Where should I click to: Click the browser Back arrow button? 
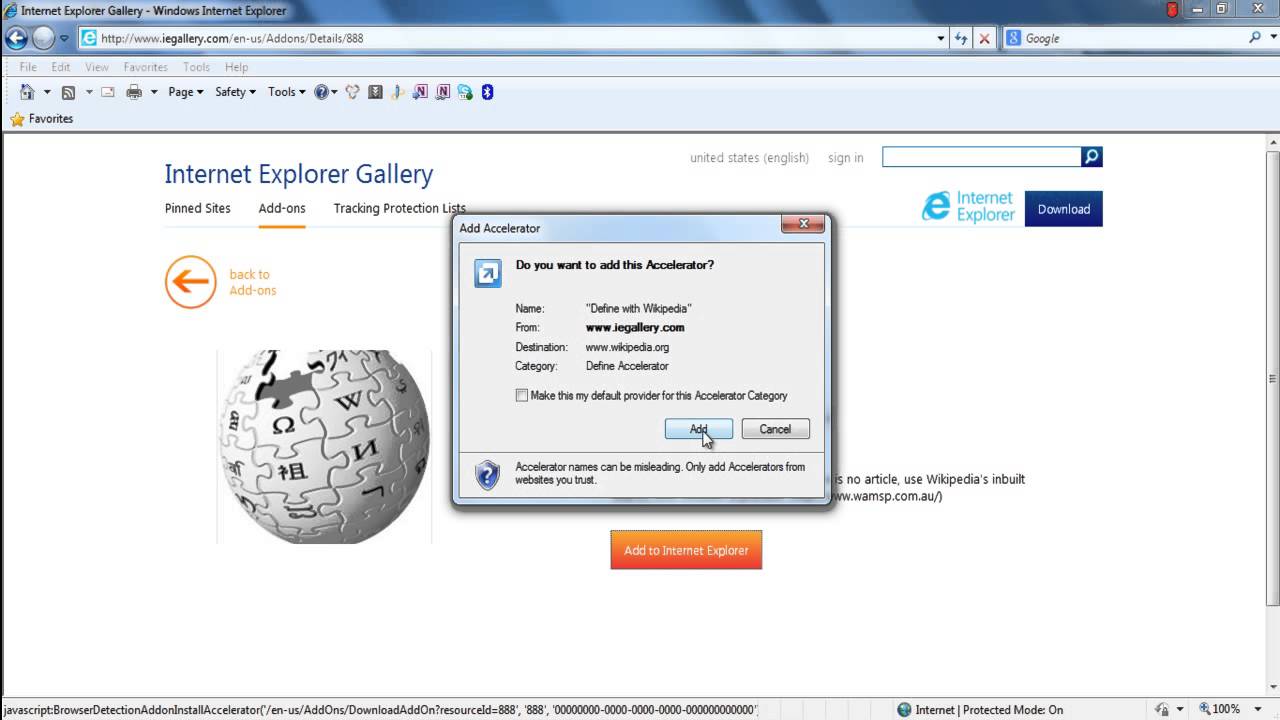16,38
